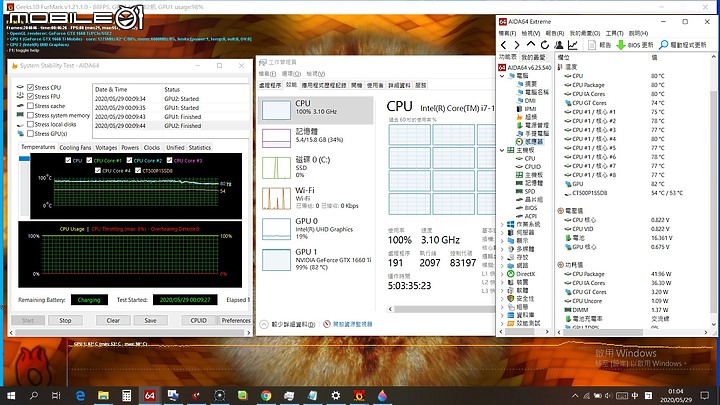This screenshot has width=720, height=405.
Task: Uncheck CPU Core #1 graph checkbox
Action: pyautogui.click(x=89, y=160)
